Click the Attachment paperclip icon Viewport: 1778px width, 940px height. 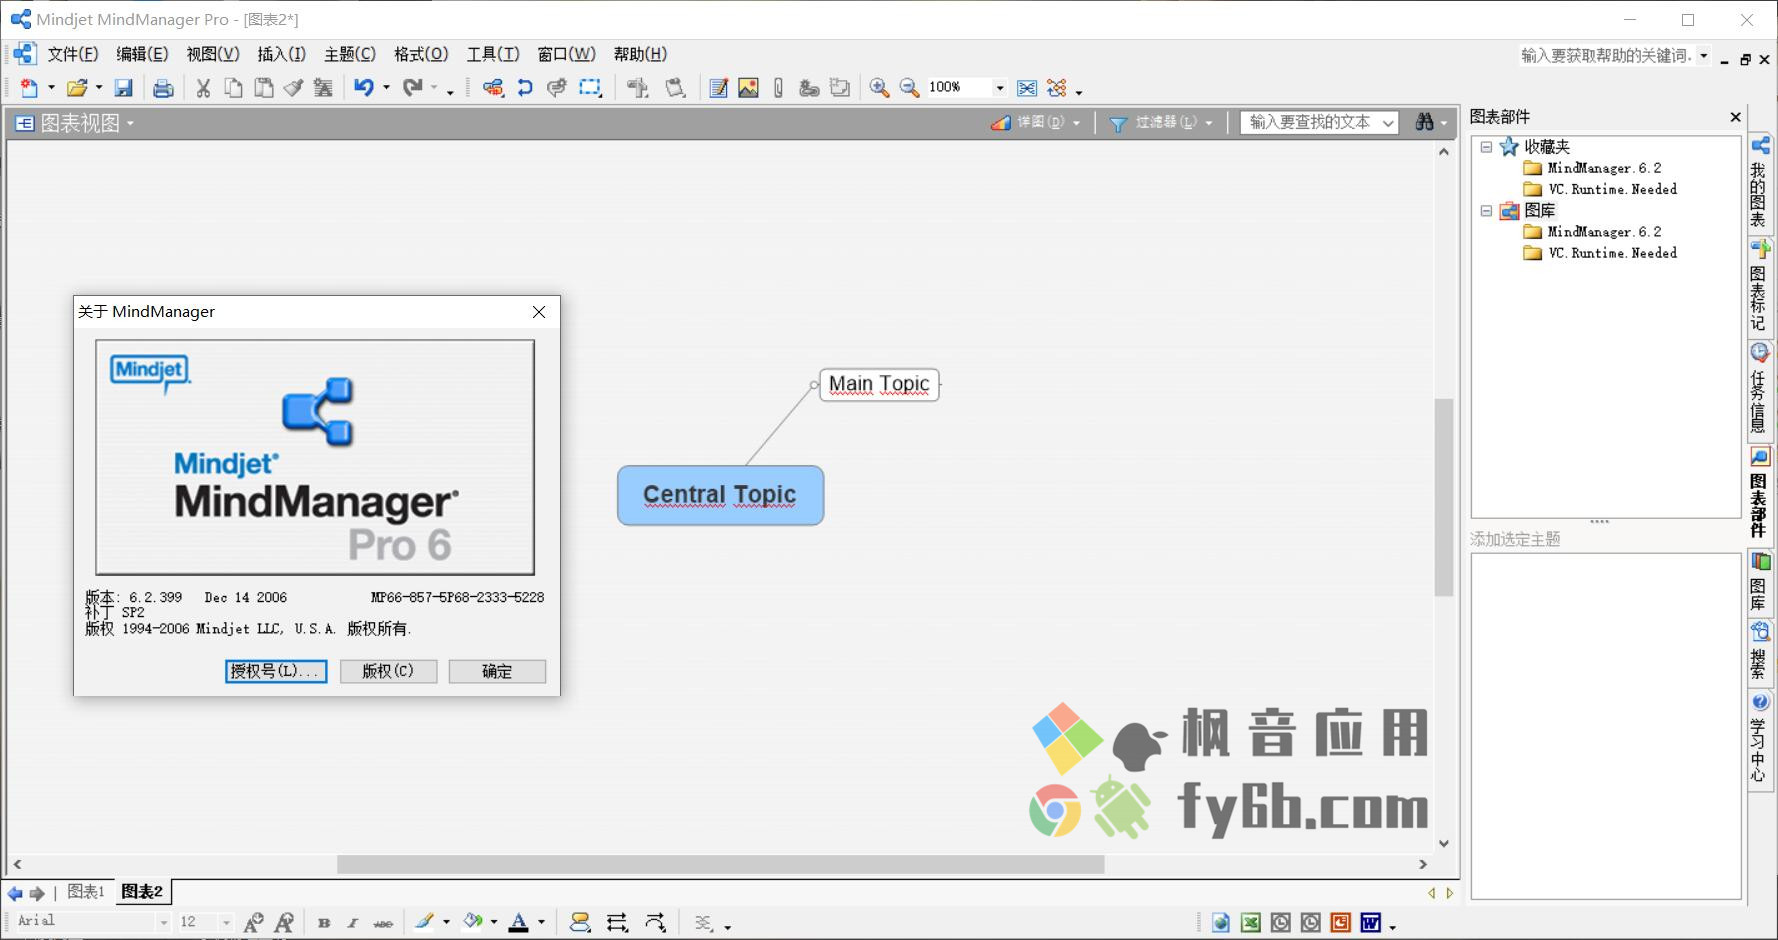pyautogui.click(x=778, y=88)
